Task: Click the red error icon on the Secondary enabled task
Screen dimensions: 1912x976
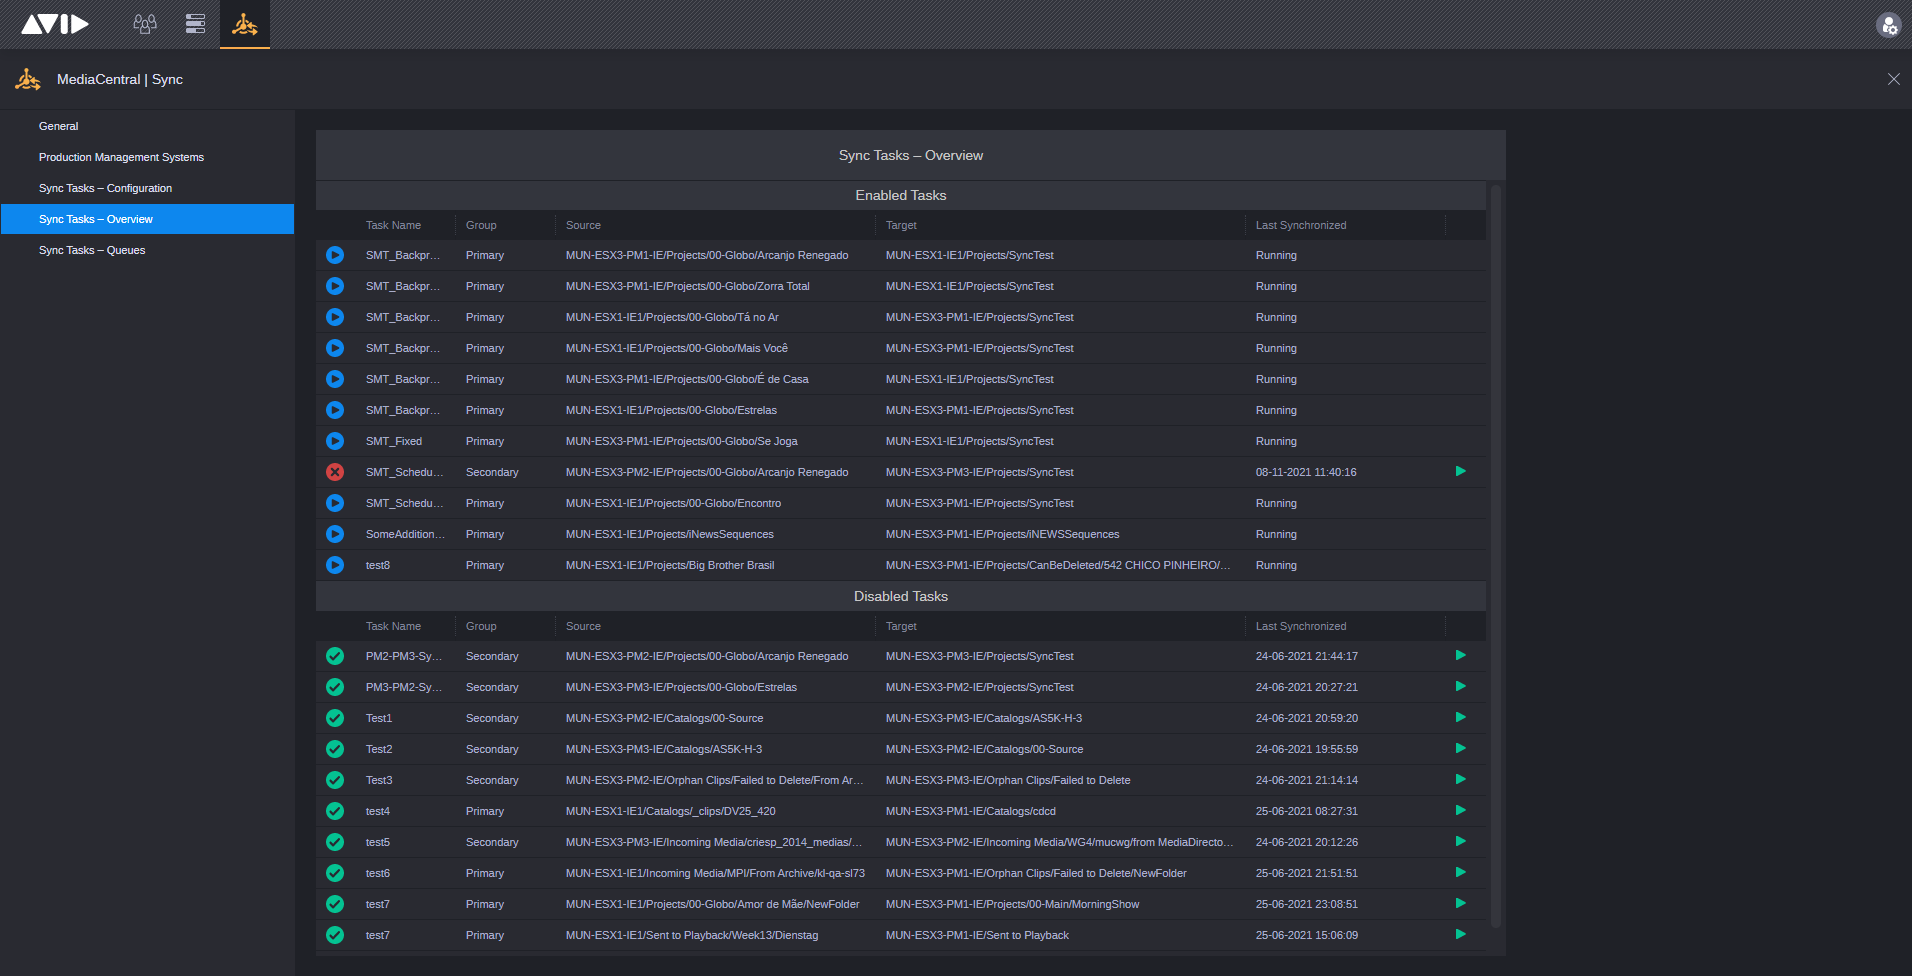Action: tap(335, 472)
